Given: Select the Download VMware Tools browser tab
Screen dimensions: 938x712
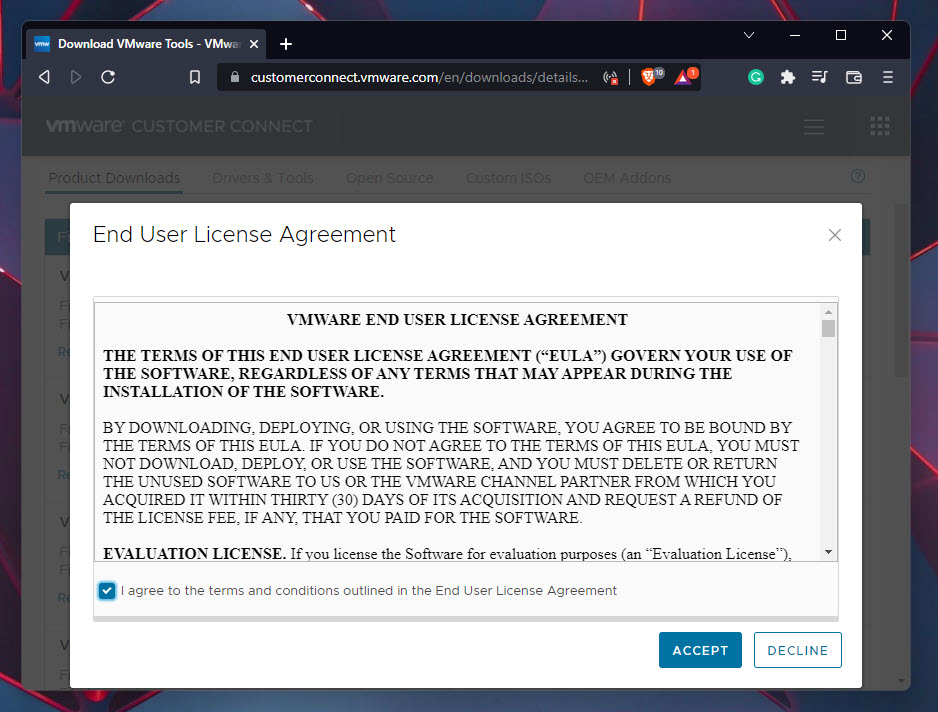Looking at the screenshot, I should [x=146, y=44].
